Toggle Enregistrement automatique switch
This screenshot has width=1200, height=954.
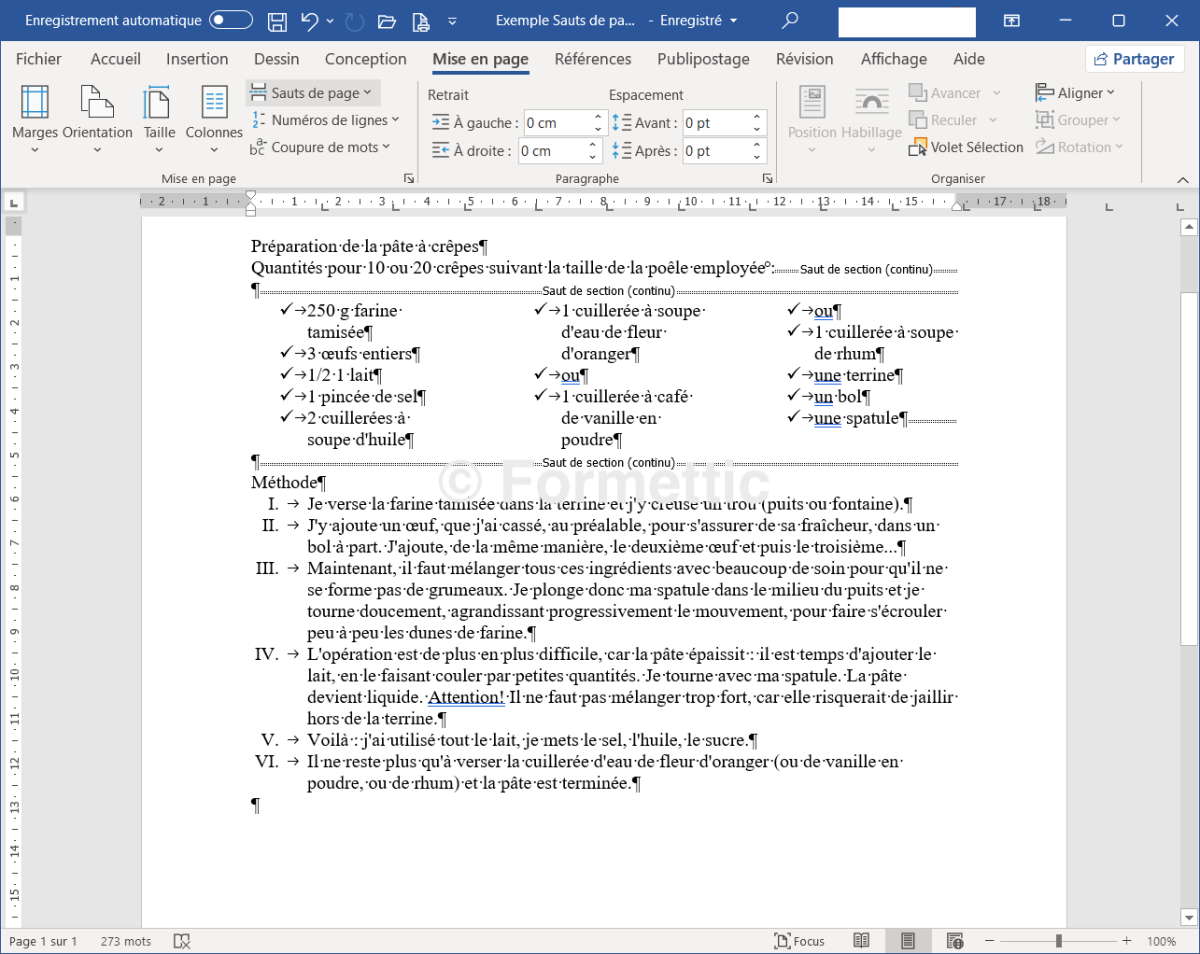[x=230, y=20]
